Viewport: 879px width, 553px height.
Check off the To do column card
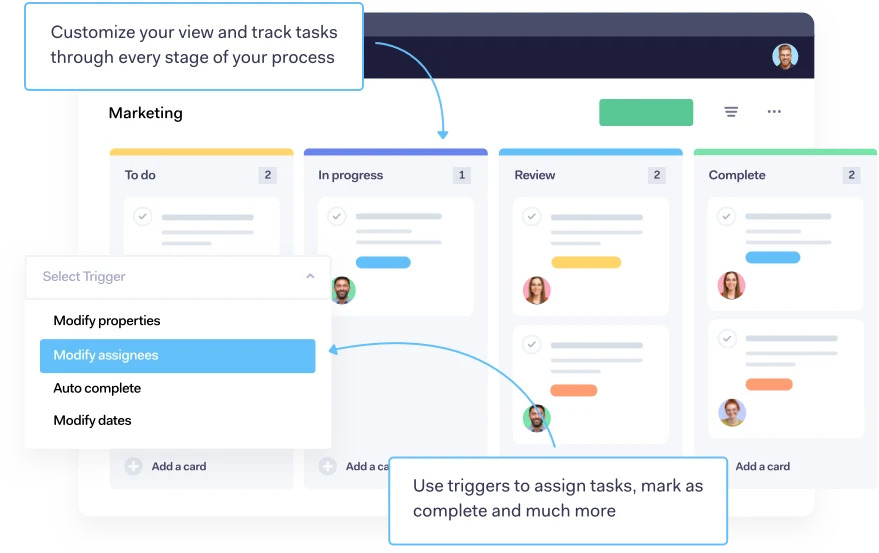click(x=142, y=216)
